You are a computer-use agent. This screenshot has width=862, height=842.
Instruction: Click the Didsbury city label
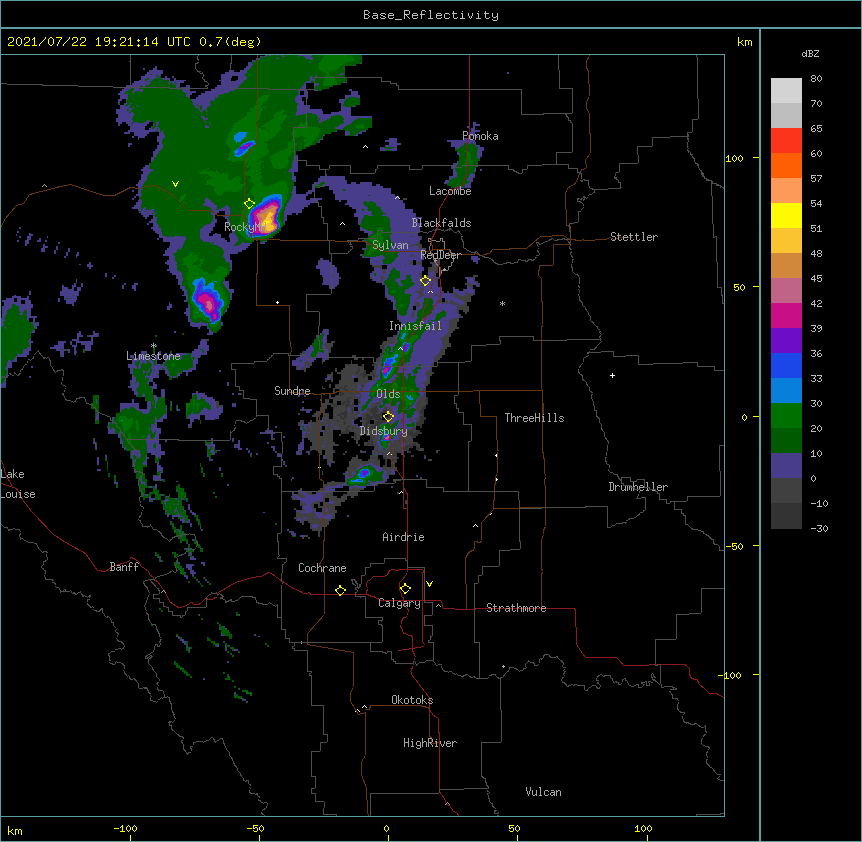coord(383,431)
